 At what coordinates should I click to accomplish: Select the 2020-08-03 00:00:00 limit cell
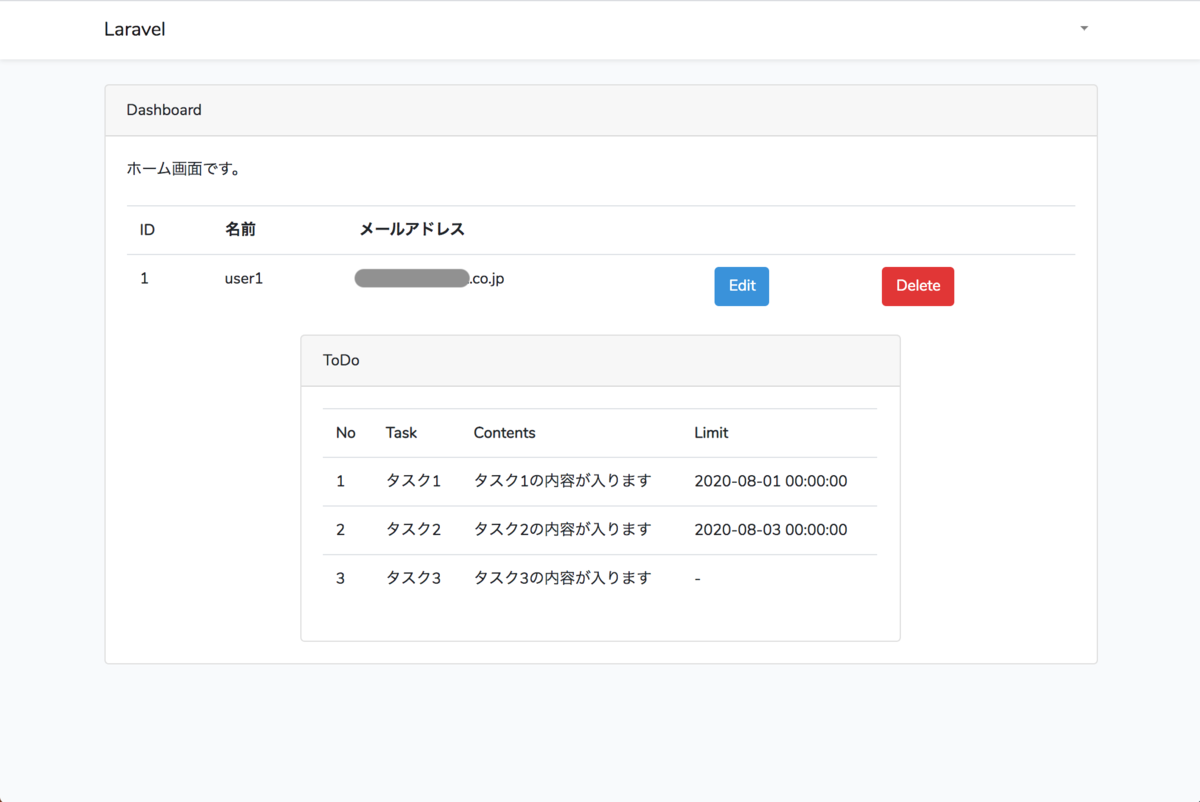771,530
